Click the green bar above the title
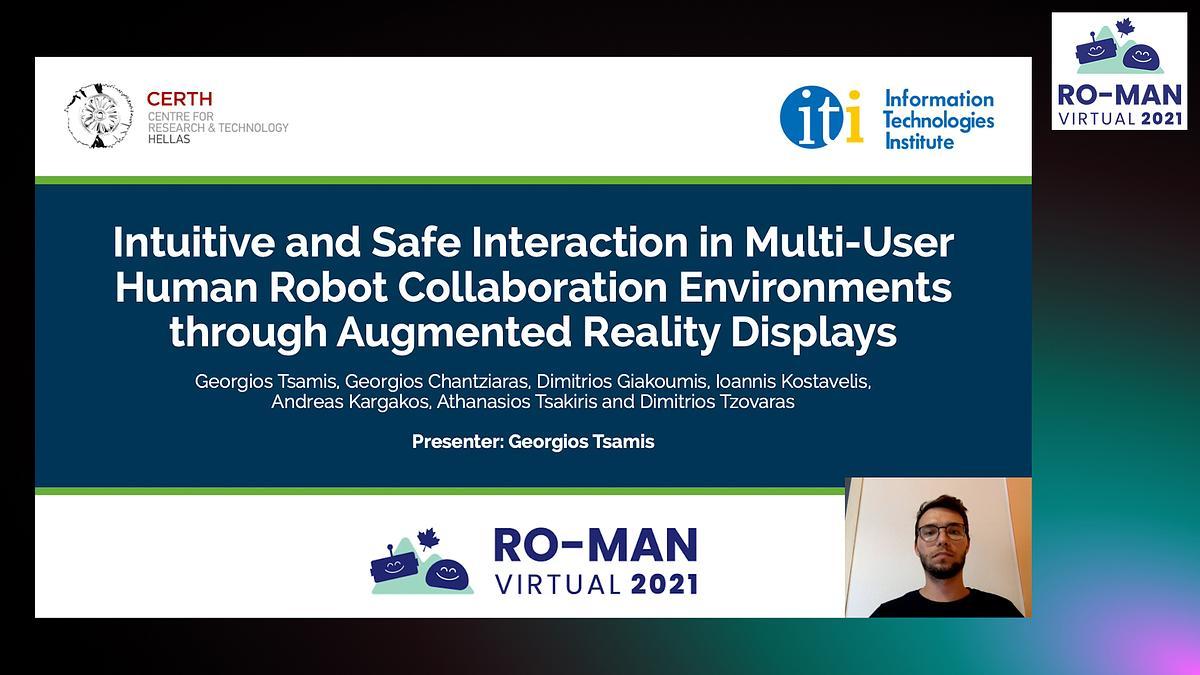The height and width of the screenshot is (675, 1200). pos(533,180)
